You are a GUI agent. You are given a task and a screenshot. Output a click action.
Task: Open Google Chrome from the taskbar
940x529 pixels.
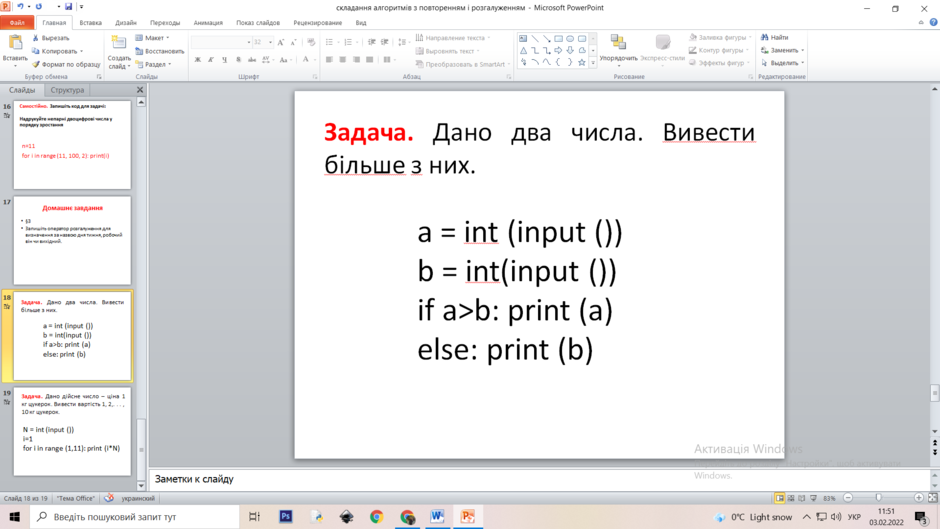tap(376, 516)
